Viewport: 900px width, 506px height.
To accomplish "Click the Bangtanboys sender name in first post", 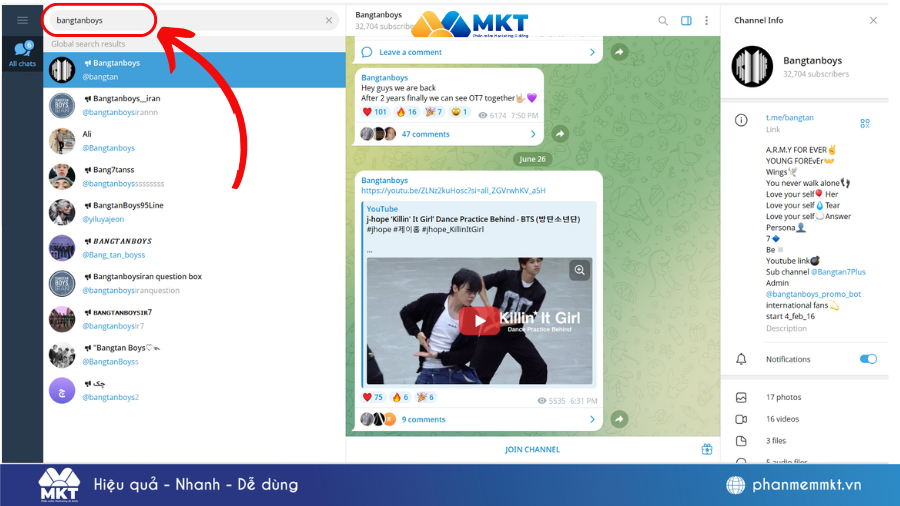I will [385, 77].
